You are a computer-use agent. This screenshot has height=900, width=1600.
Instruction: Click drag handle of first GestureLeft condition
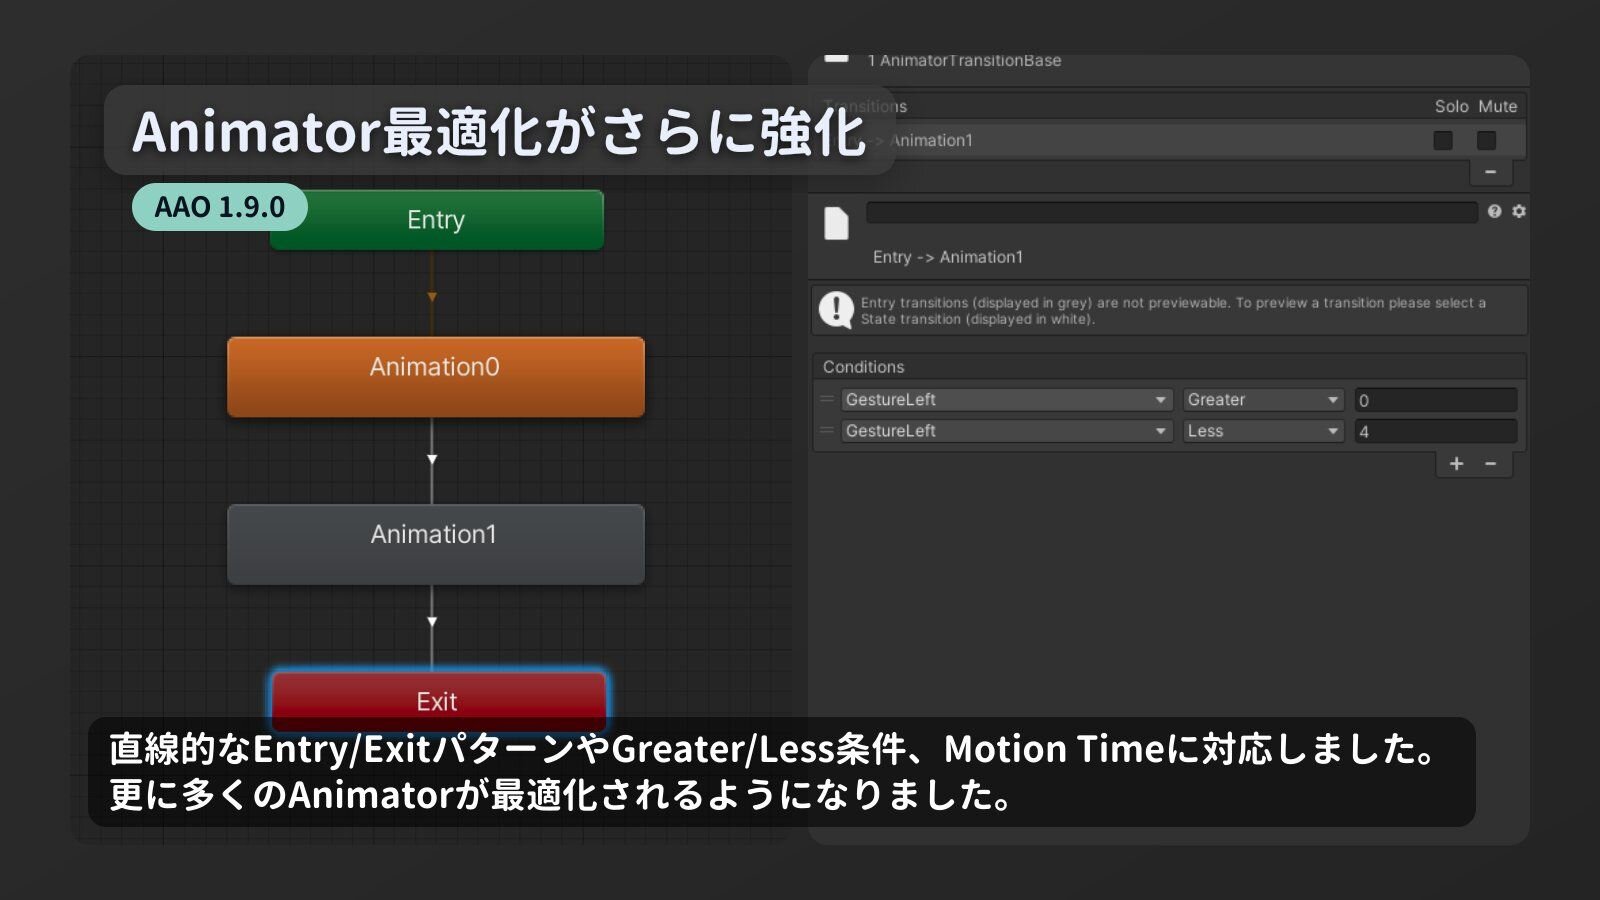(827, 399)
